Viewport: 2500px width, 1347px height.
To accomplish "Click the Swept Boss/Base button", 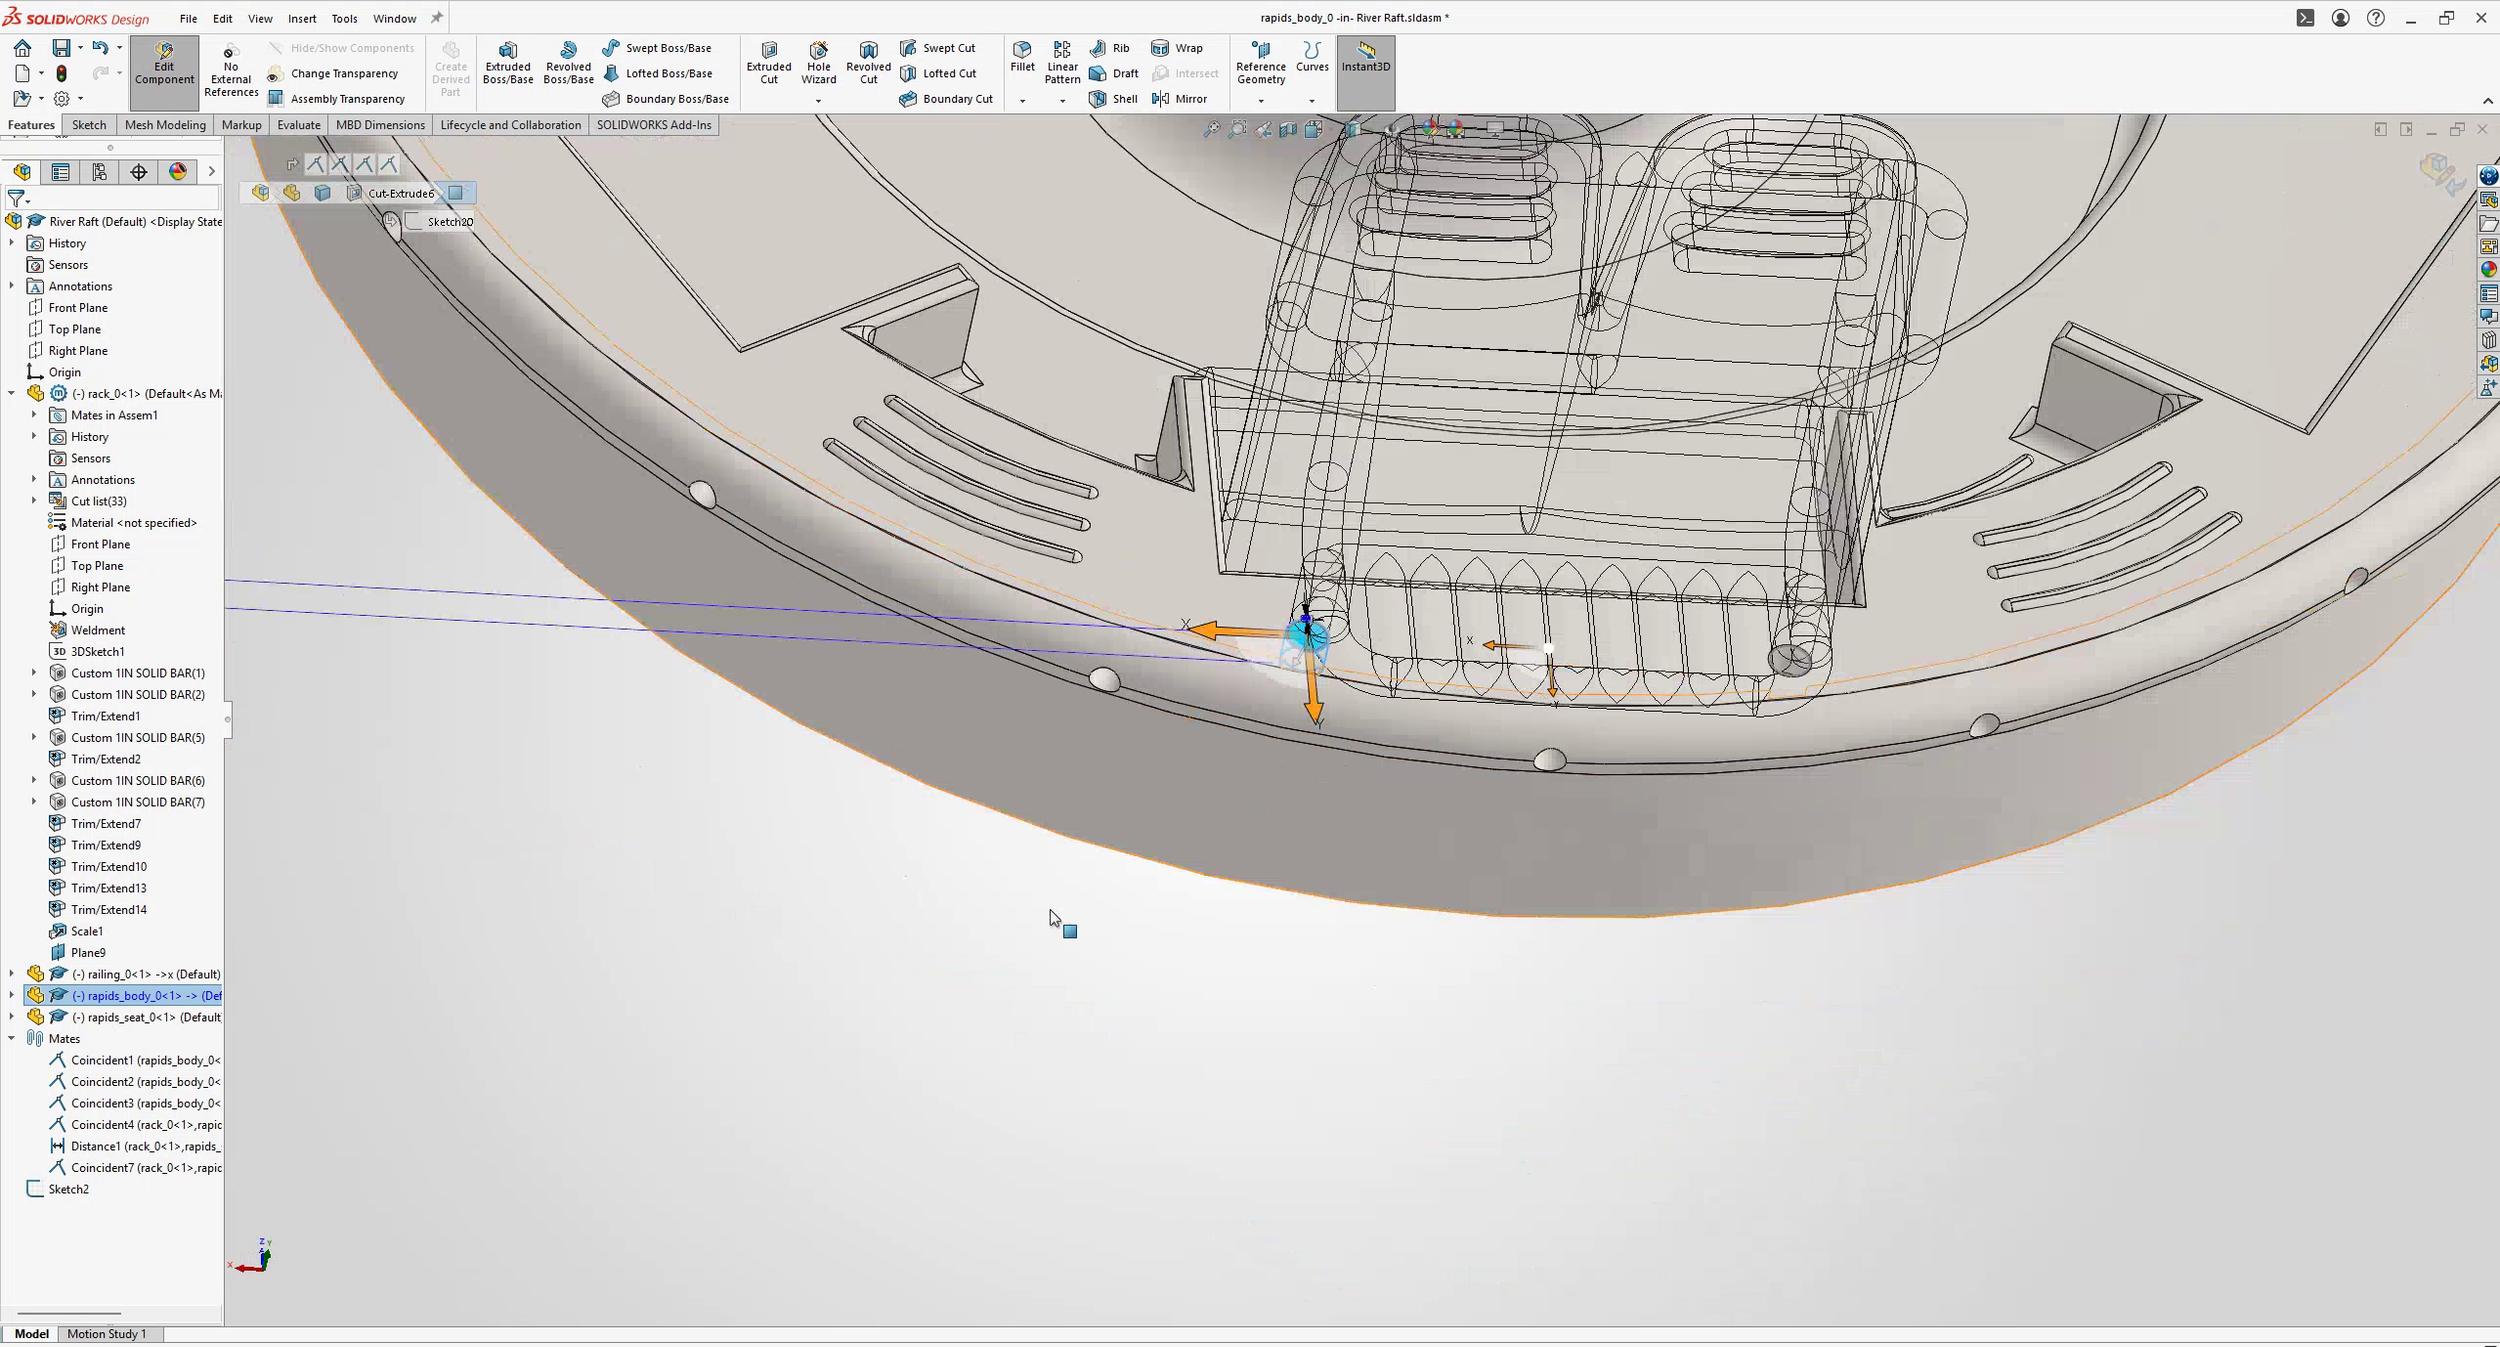I will (660, 47).
